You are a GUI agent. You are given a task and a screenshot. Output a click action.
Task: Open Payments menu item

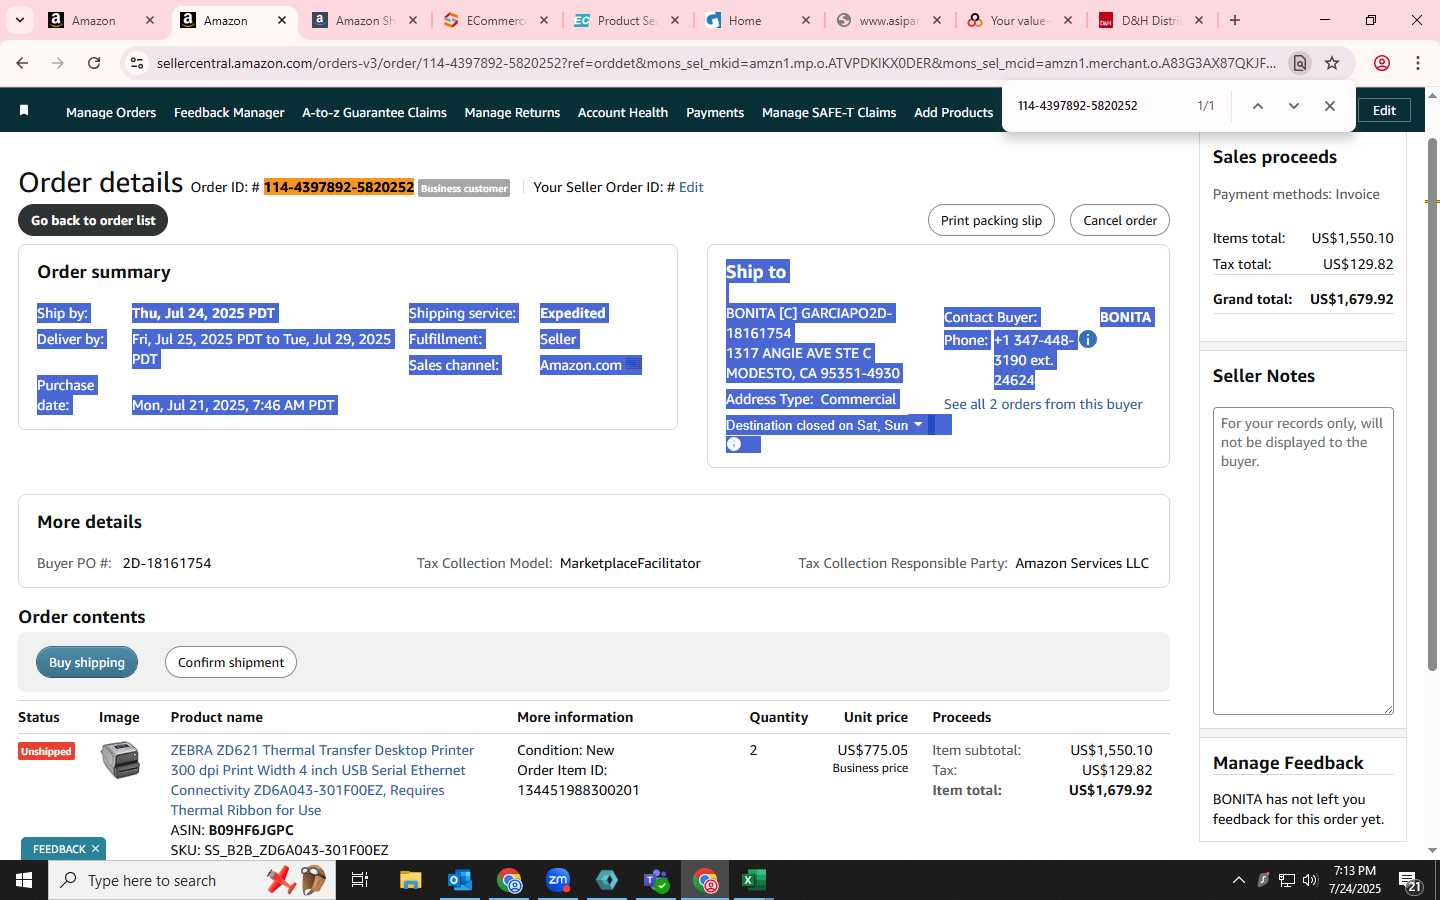[x=715, y=112]
